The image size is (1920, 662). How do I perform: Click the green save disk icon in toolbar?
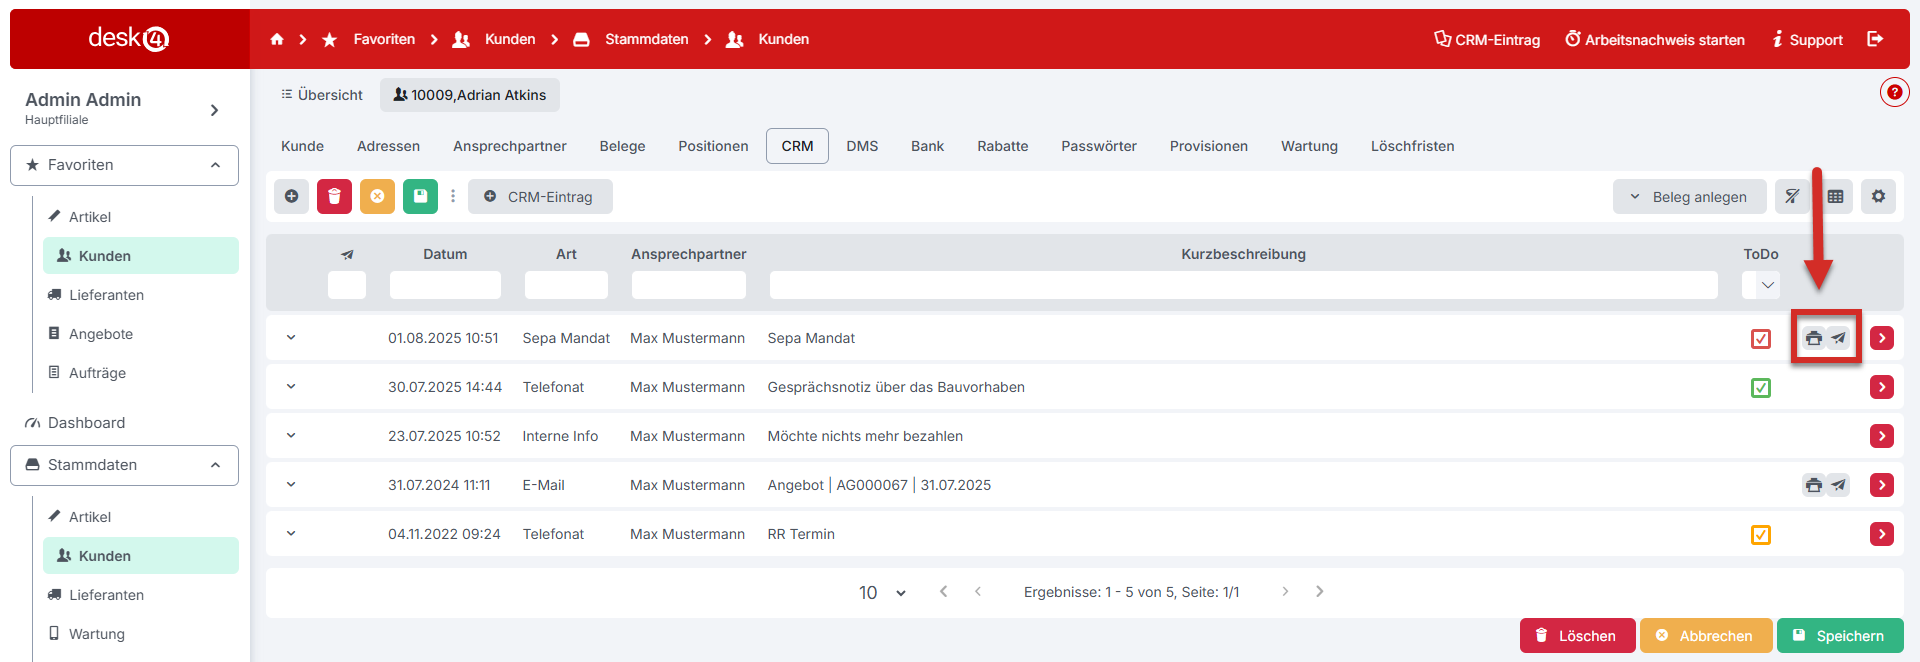pyautogui.click(x=420, y=197)
